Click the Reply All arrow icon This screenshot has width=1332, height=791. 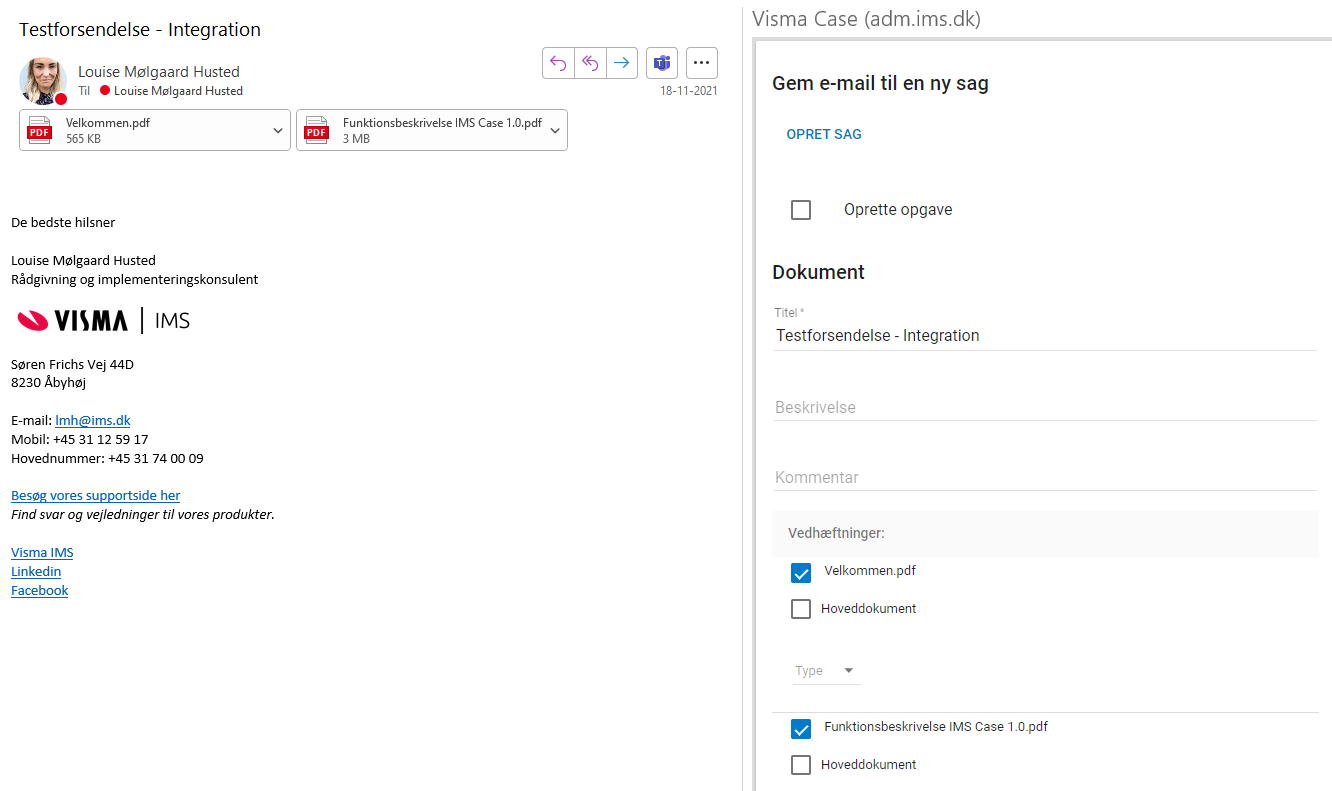click(x=590, y=63)
